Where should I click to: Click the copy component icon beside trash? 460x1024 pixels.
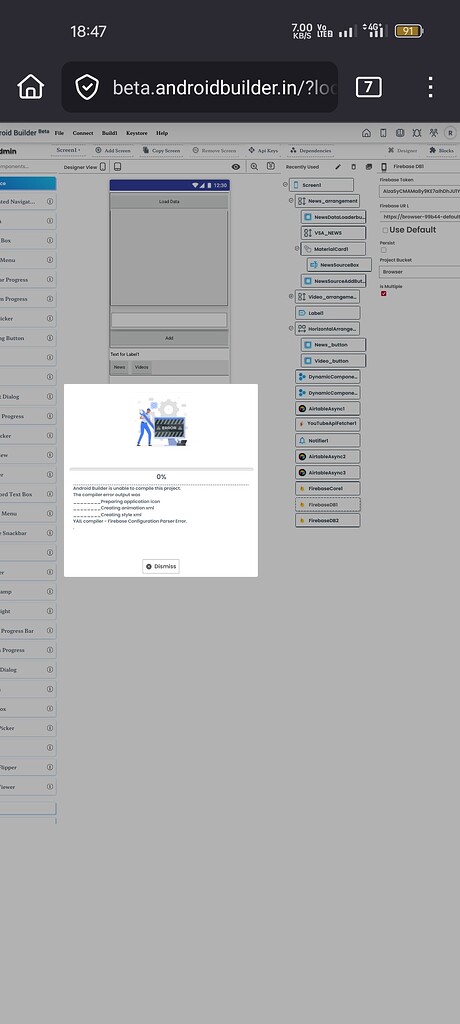coord(369,167)
